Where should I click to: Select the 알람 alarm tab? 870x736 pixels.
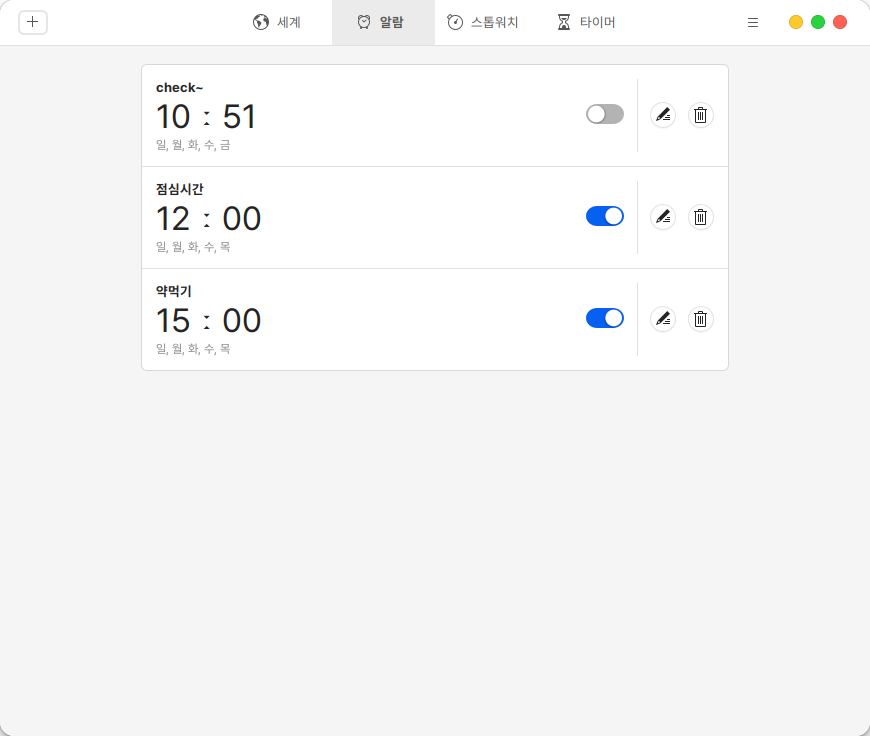click(381, 22)
